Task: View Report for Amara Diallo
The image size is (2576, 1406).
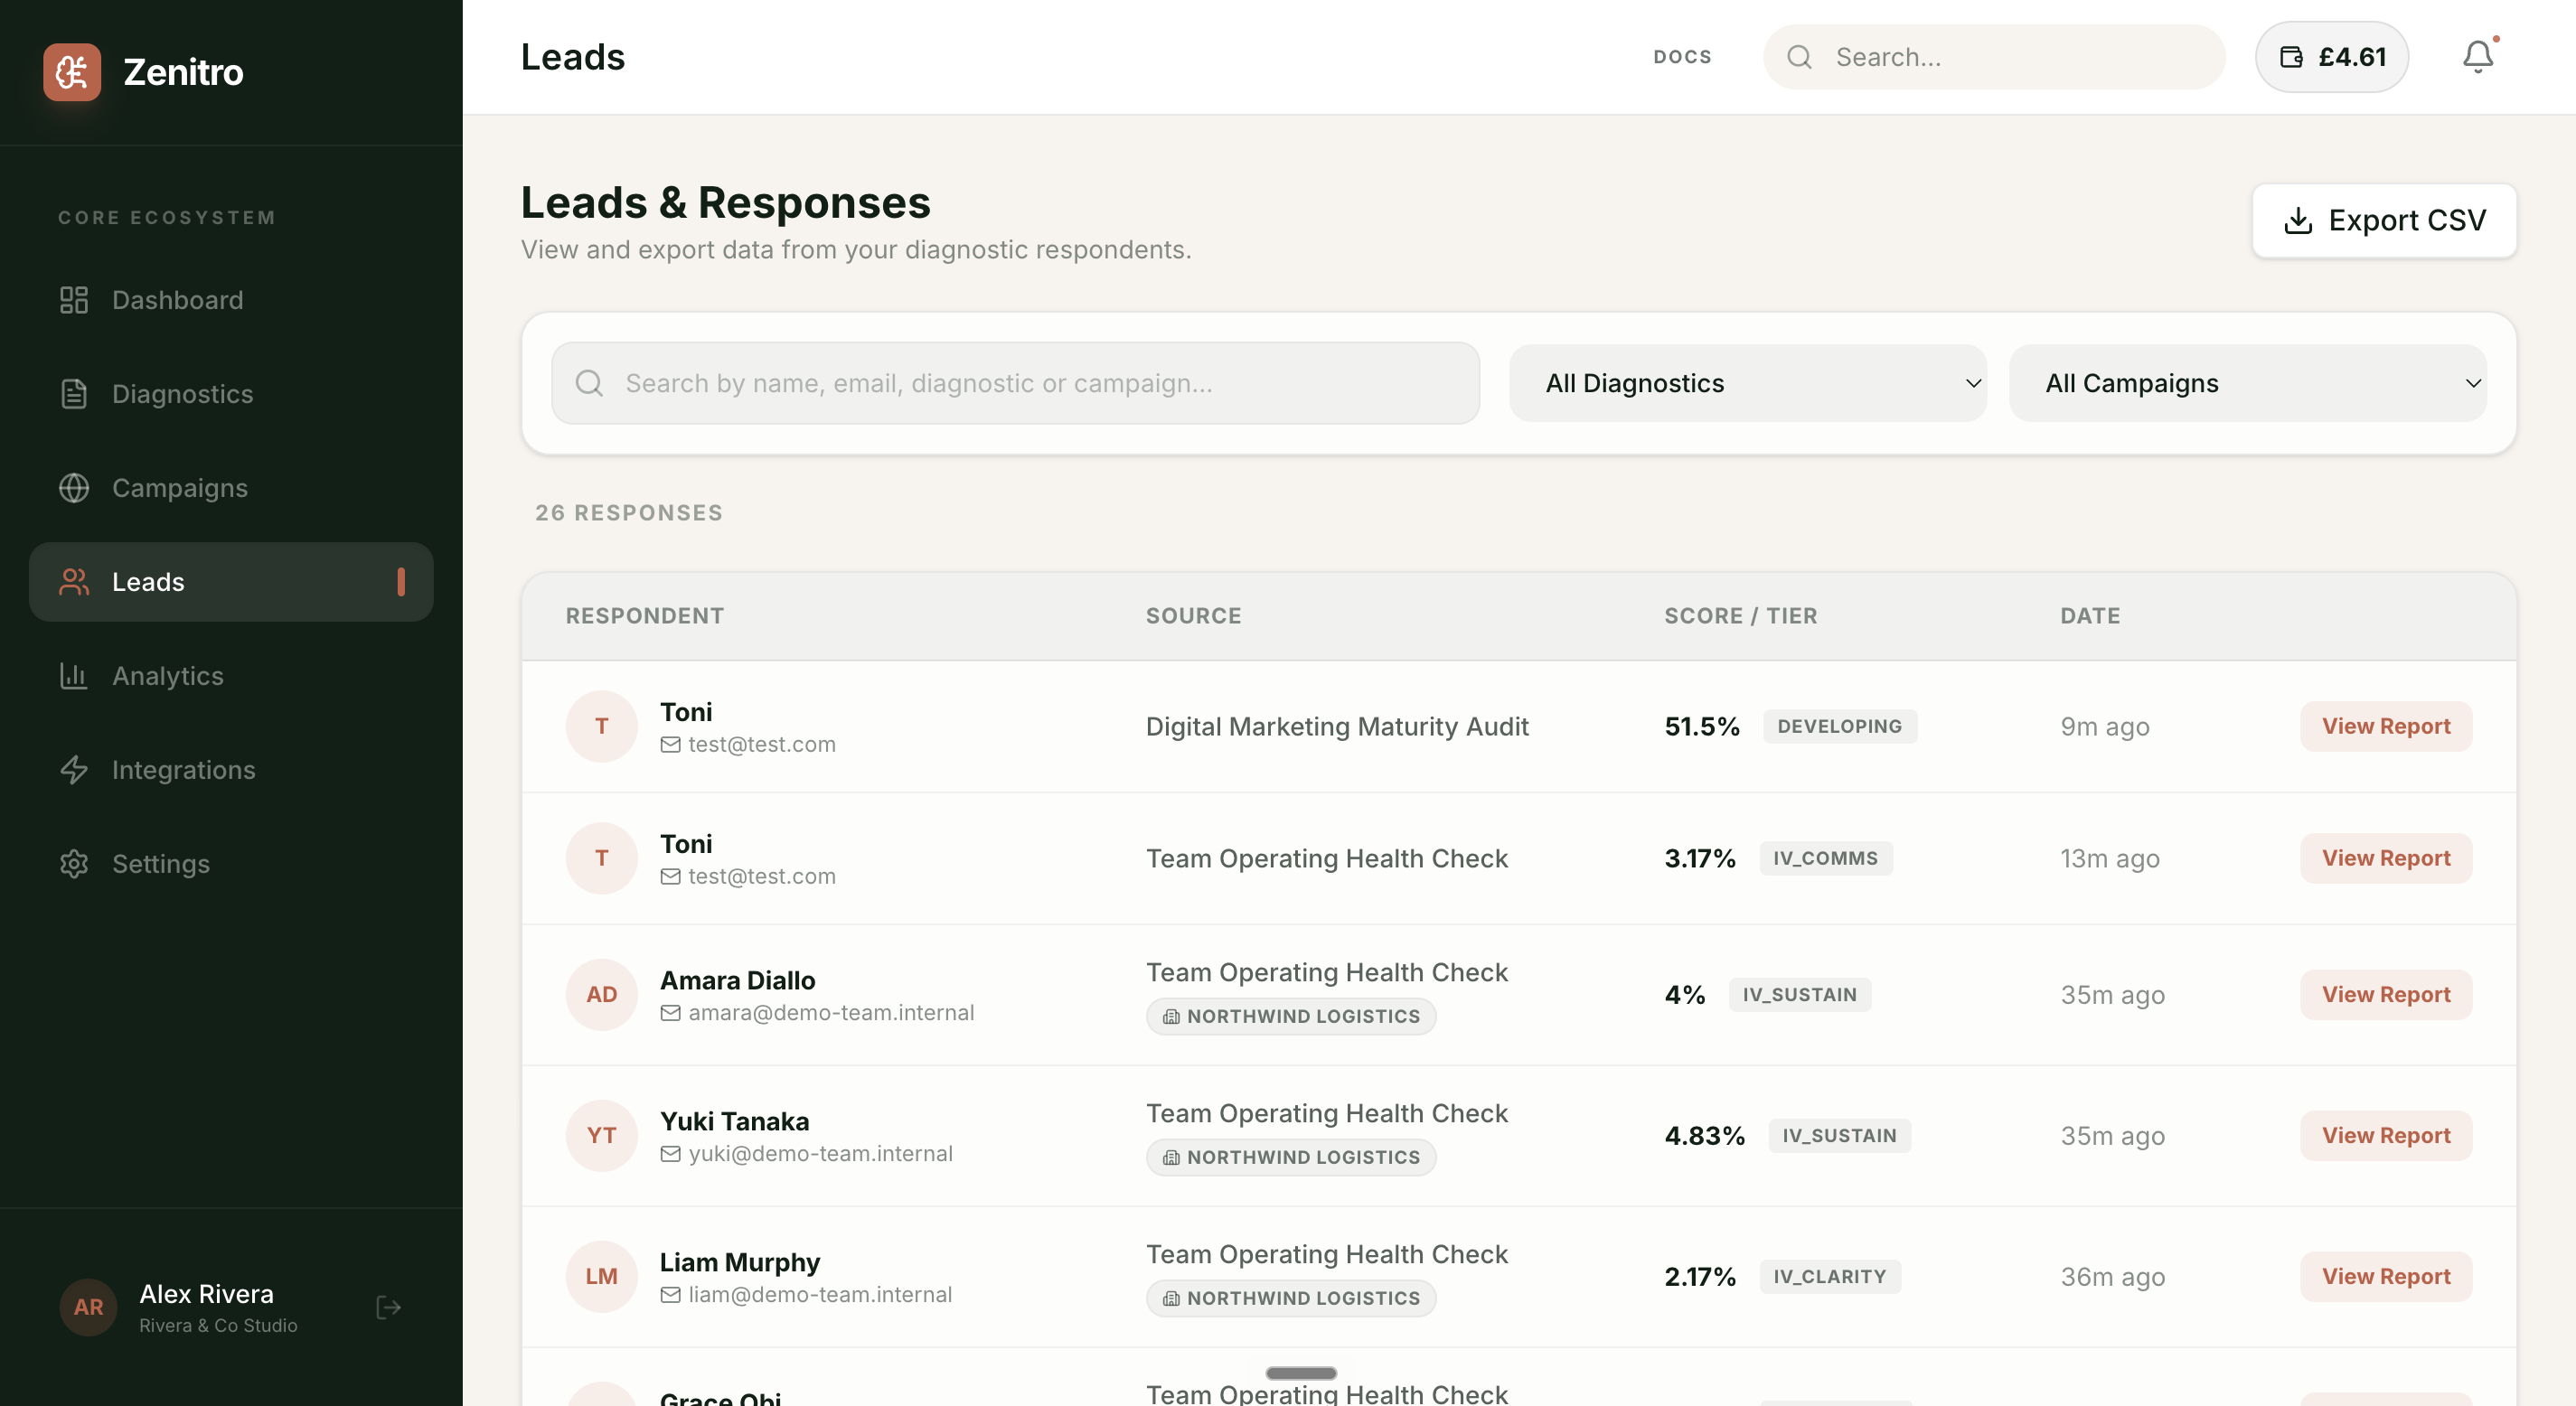Action: click(x=2386, y=994)
